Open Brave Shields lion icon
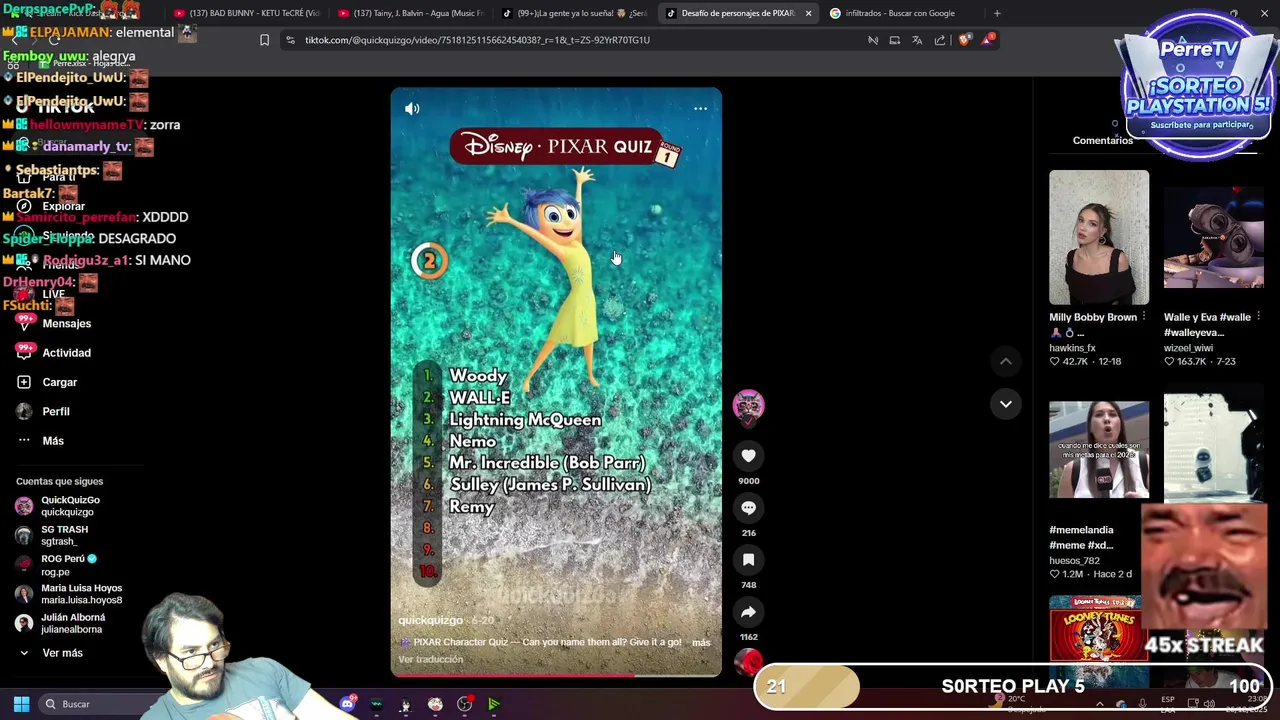Viewport: 1280px width, 720px height. [x=964, y=40]
